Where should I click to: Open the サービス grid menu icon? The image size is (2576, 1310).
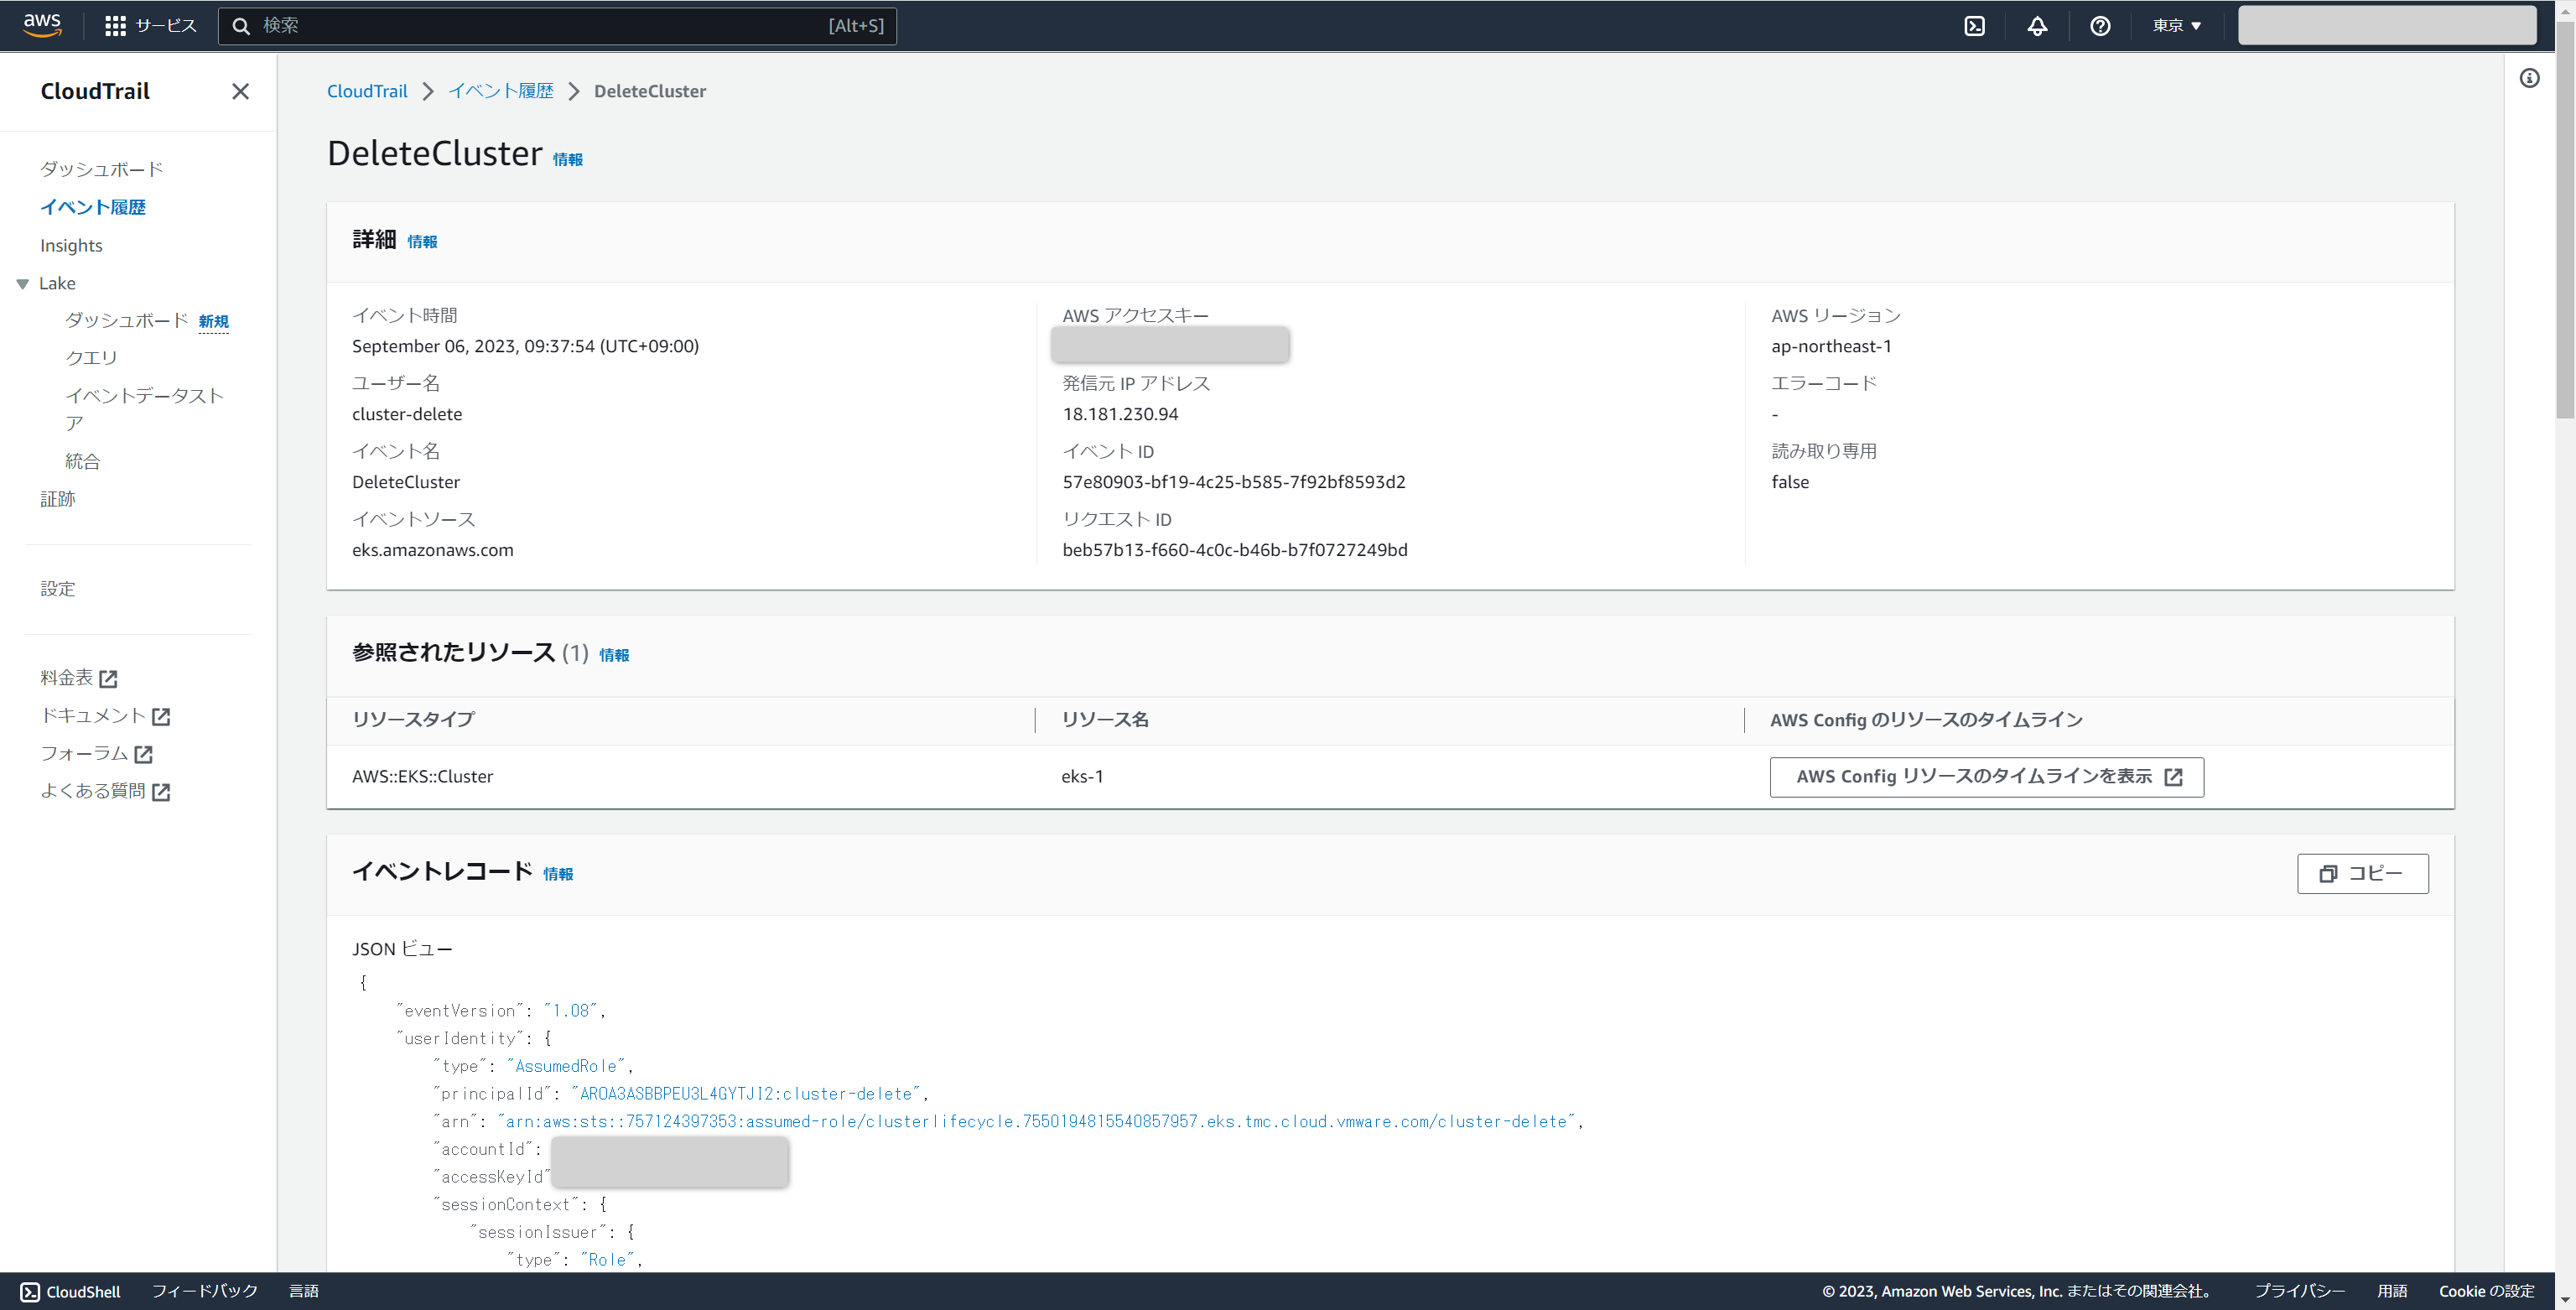[x=115, y=26]
